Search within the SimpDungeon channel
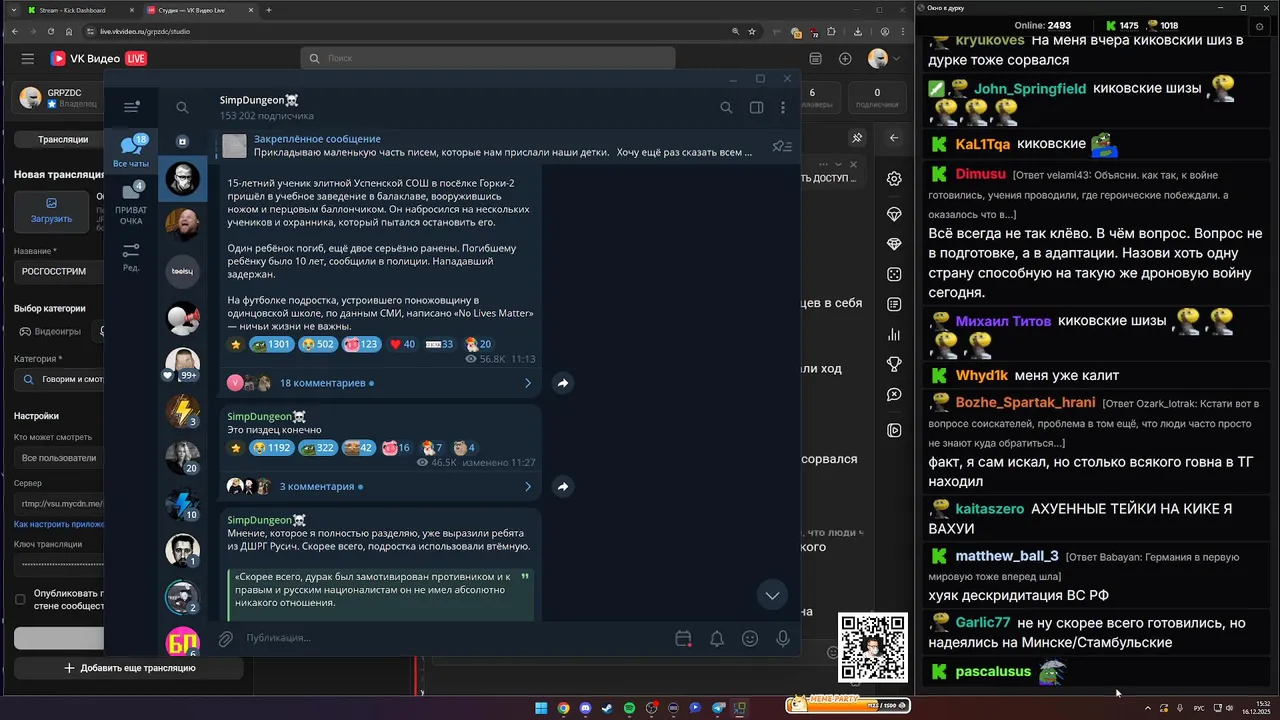Screen dimensions: 1280x720 pyautogui.click(x=726, y=108)
